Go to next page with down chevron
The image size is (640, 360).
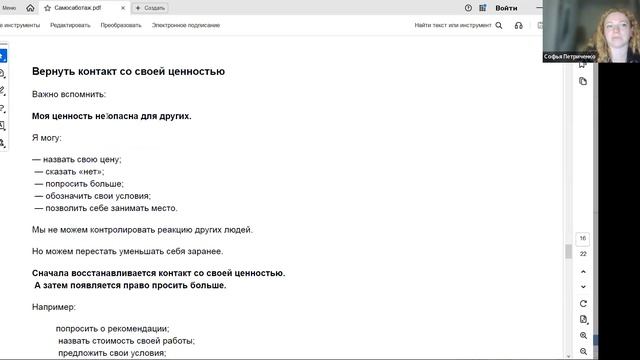583,287
